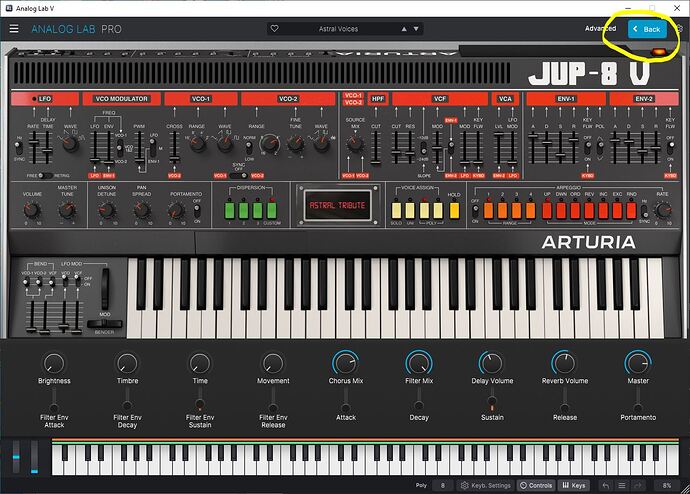Select the first green Dispersion button
Screen dimensions: 690x494
229,210
